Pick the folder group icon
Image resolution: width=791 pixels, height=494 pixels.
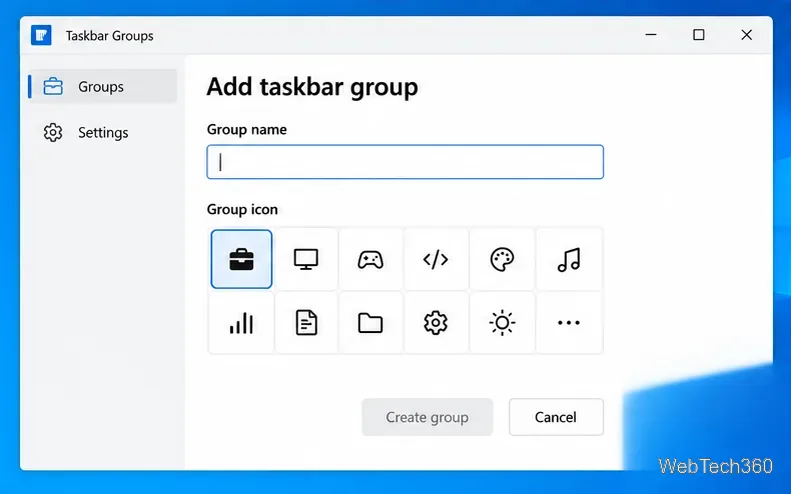pos(370,322)
